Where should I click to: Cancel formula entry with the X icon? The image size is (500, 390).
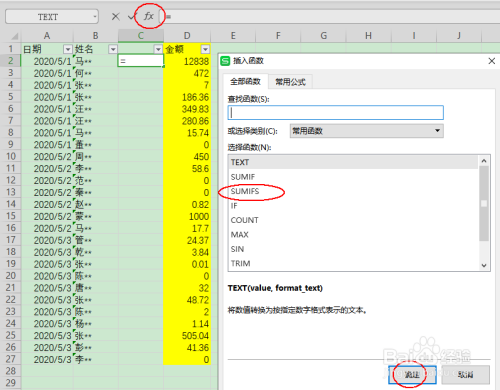(x=115, y=16)
